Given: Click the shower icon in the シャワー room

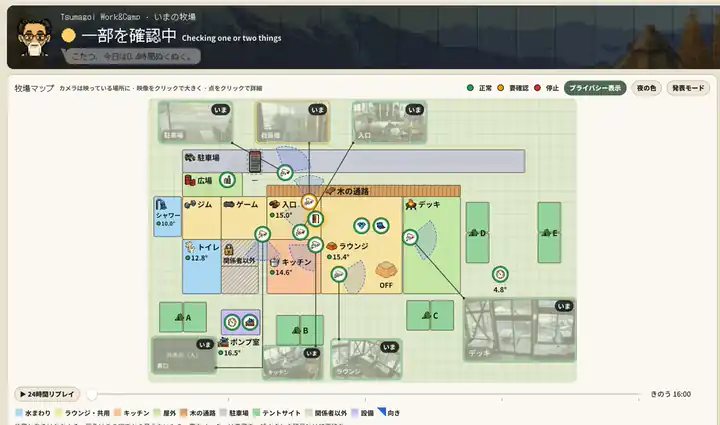Looking at the screenshot, I should tap(162, 204).
